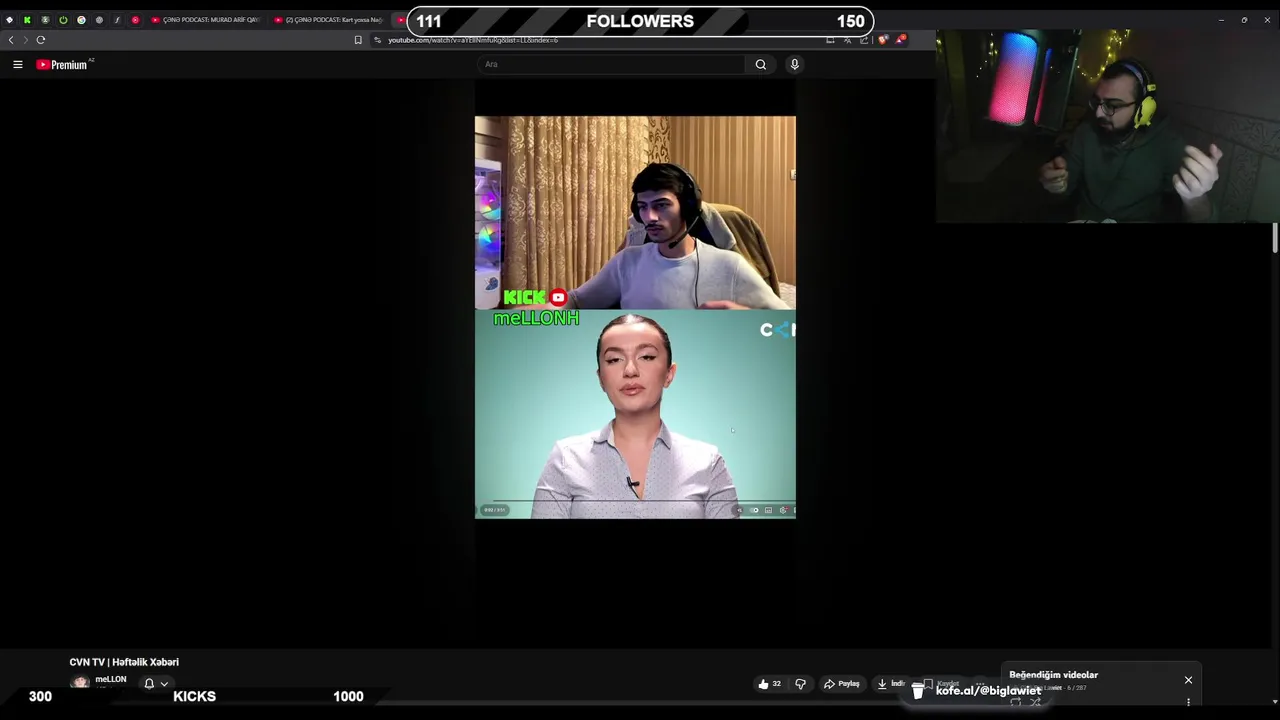This screenshot has height=720, width=1280.
Task: Open the meLLON channel name link
Action: (x=111, y=679)
